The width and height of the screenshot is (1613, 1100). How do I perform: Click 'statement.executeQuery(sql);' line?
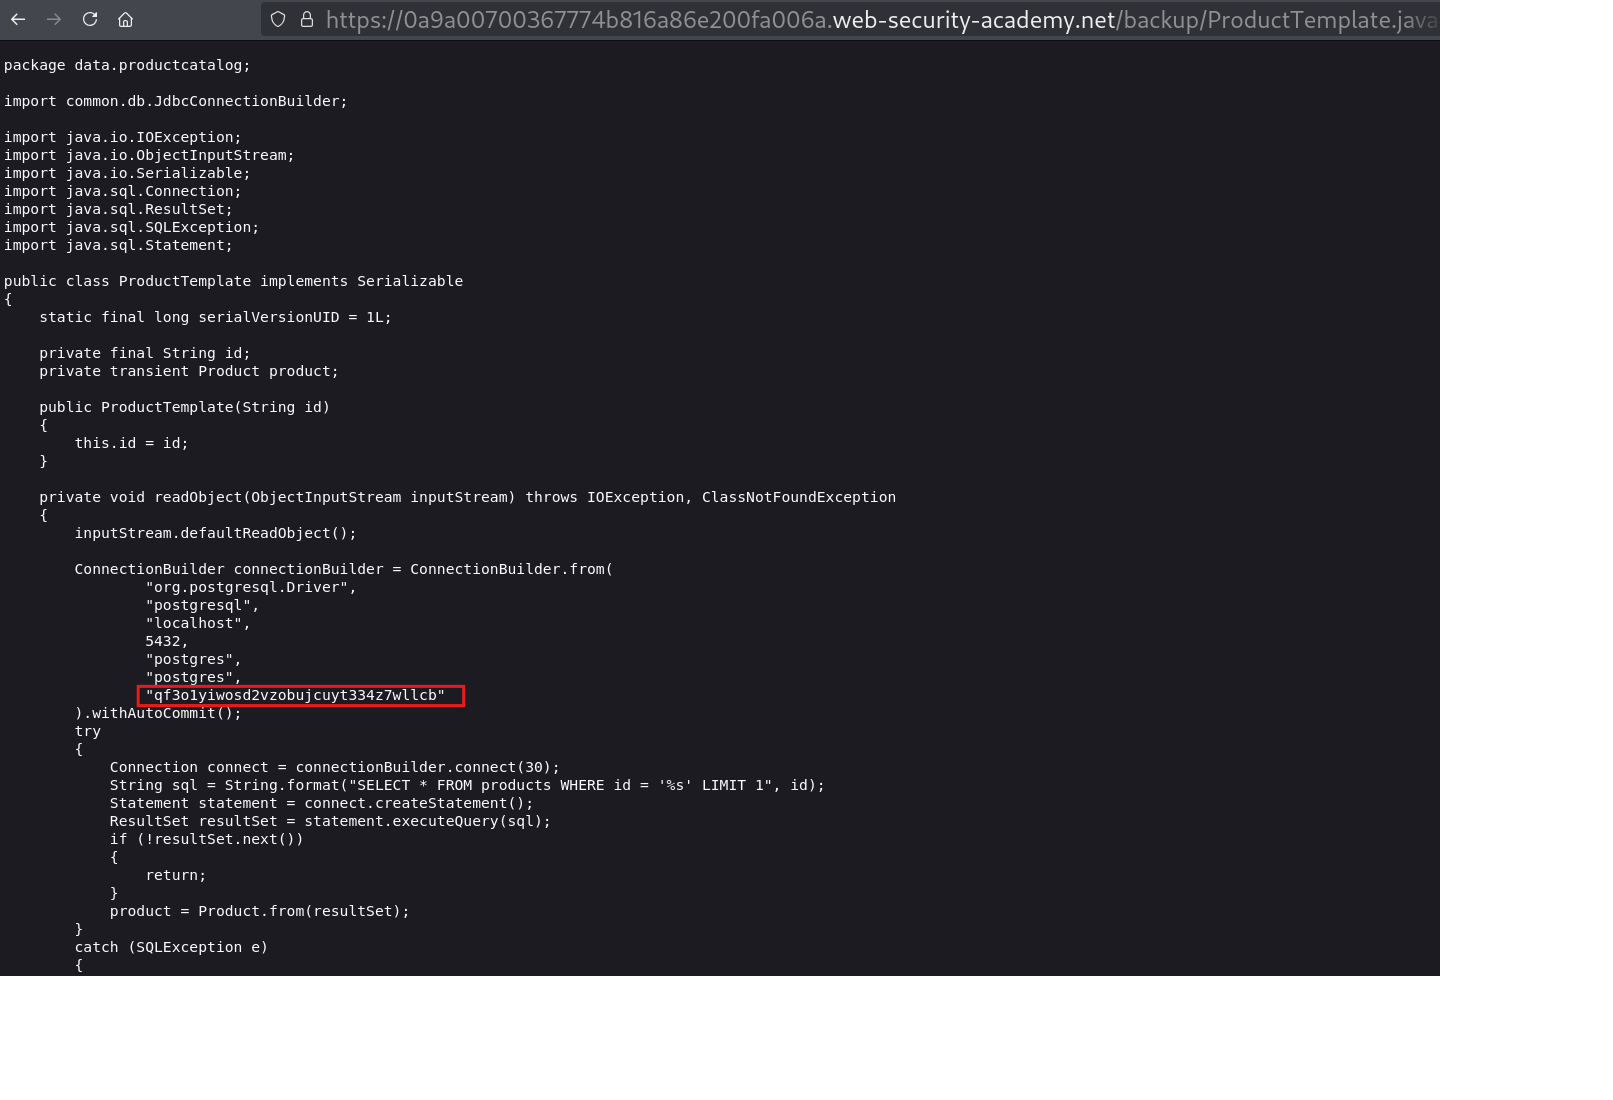[x=330, y=821]
